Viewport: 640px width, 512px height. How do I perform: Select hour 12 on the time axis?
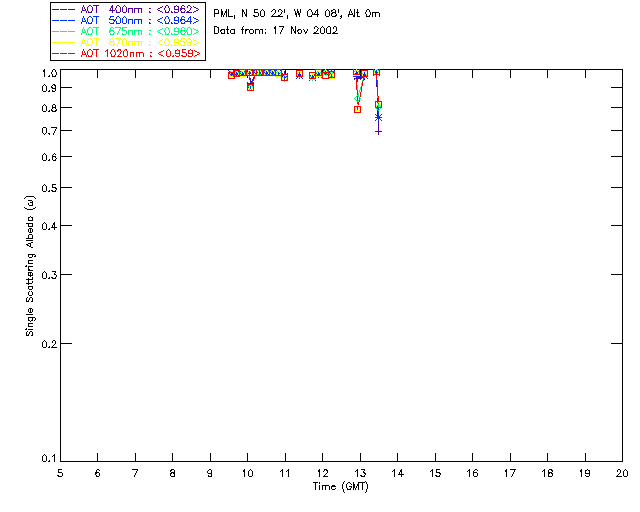pos(322,473)
